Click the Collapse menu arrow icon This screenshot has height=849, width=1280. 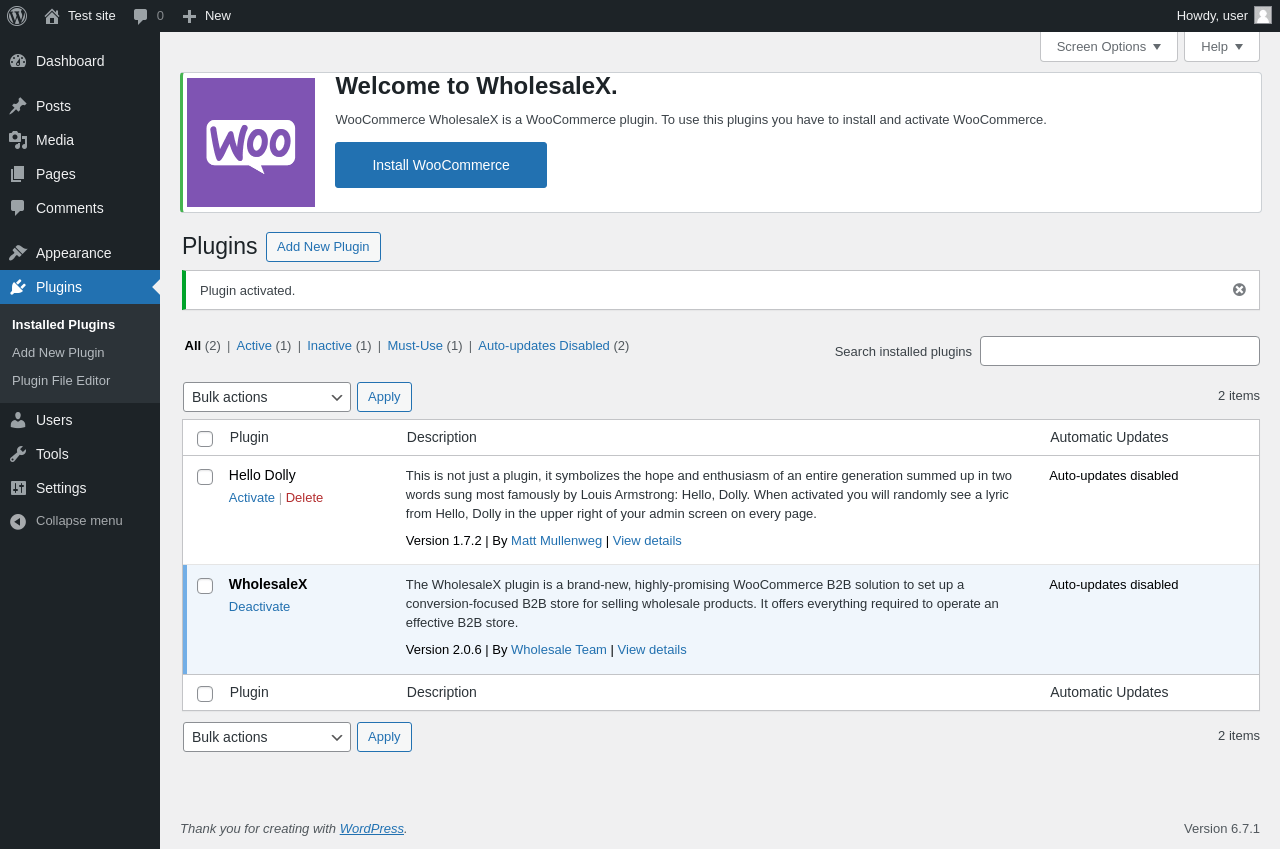[x=18, y=521]
